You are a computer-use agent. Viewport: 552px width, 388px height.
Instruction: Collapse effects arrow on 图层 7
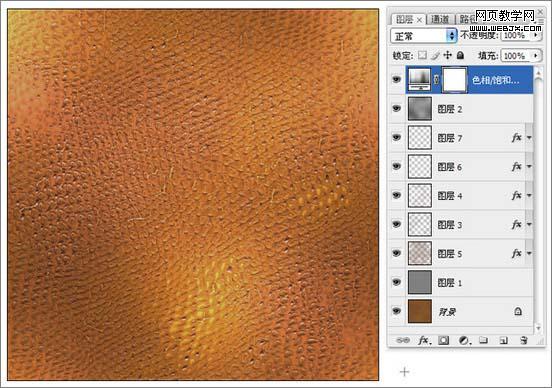click(529, 138)
